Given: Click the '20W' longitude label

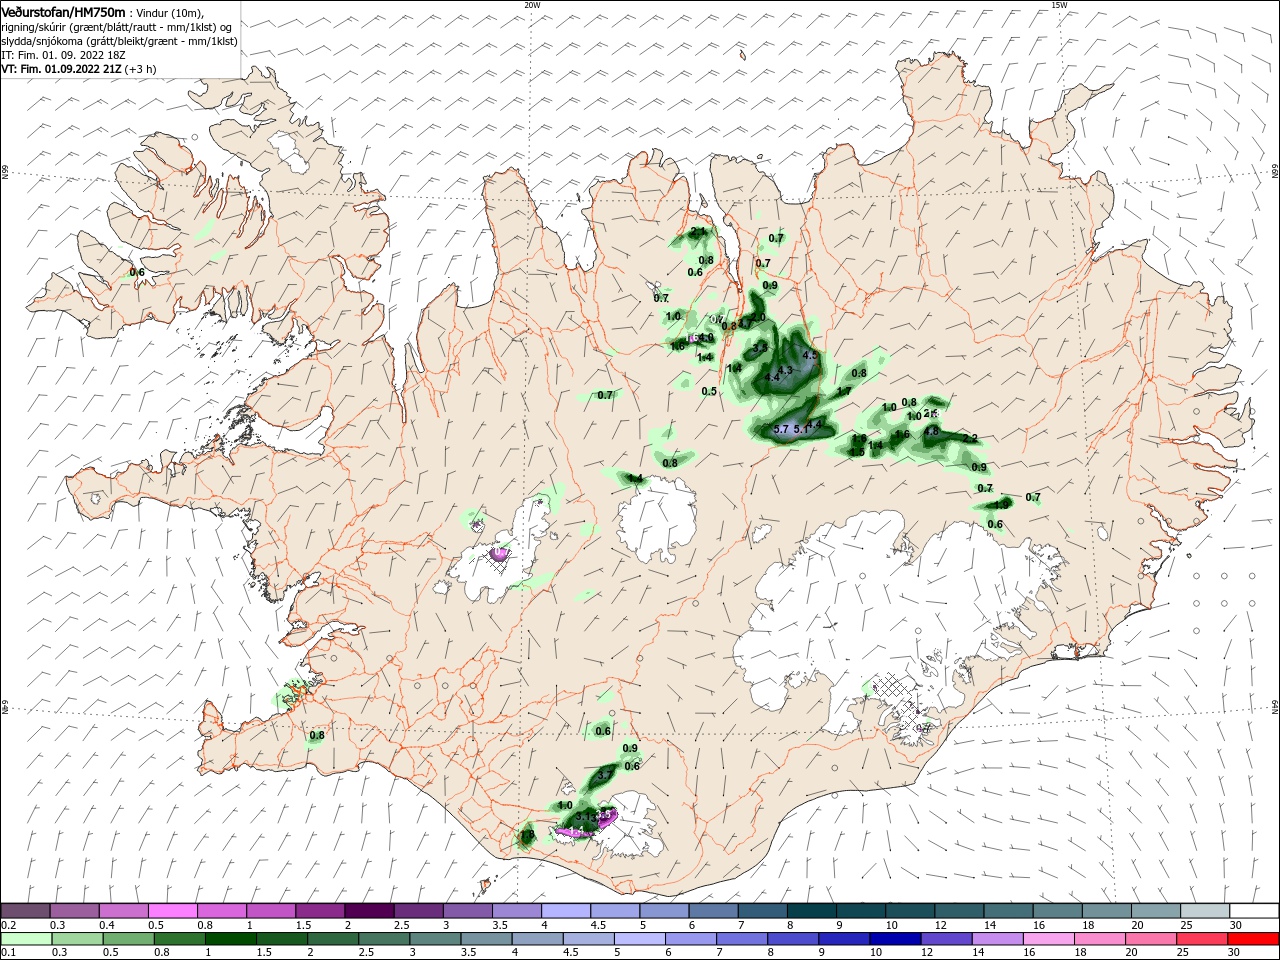Looking at the screenshot, I should [532, 5].
